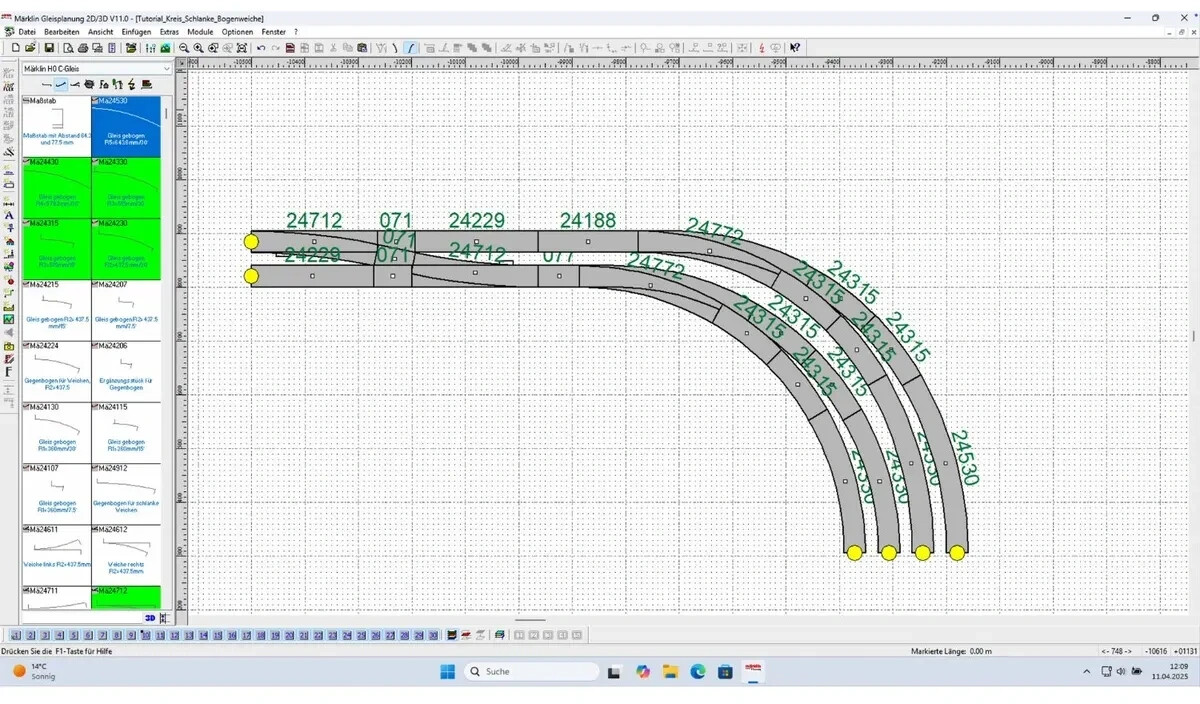Image resolution: width=1200 pixels, height=704 pixels.
Task: Open Microsoft Edge from taskbar
Action: tap(698, 671)
